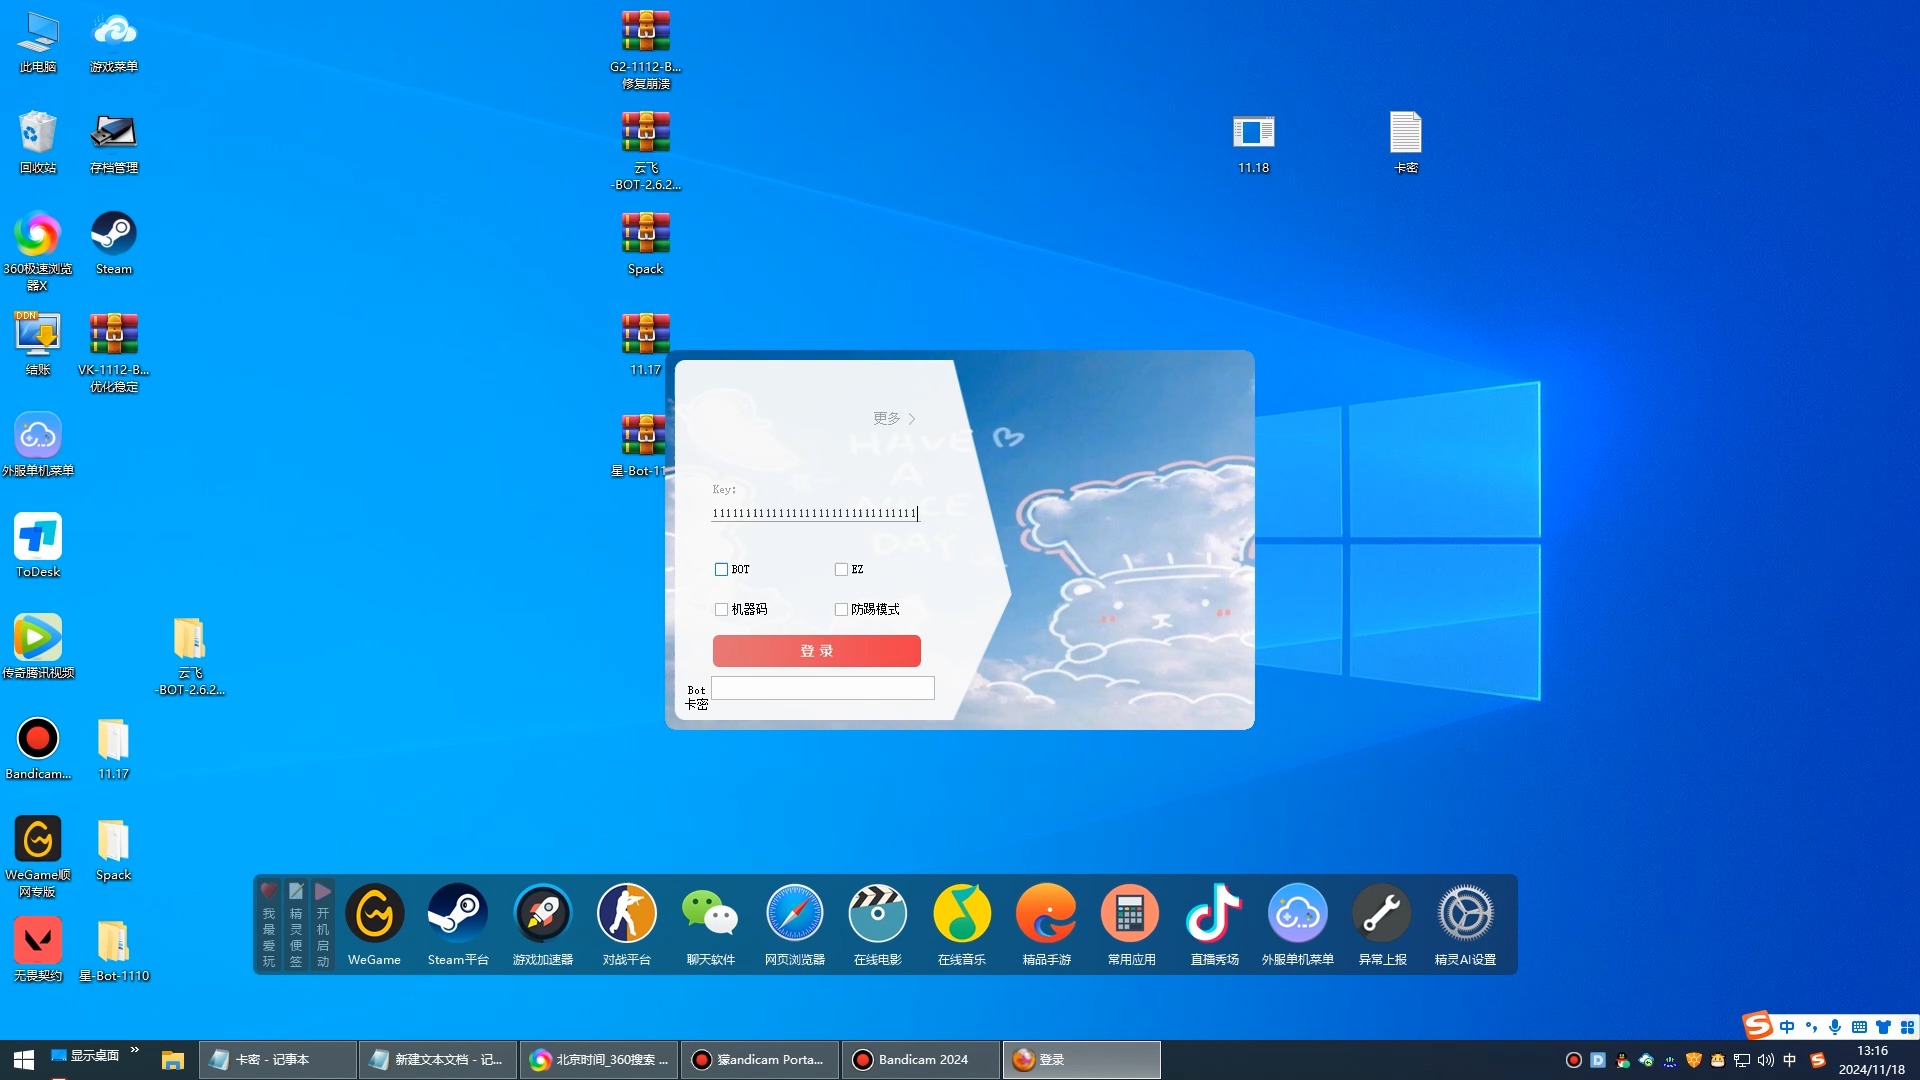The image size is (1920, 1080).
Task: Select the G2-1112-B 修复崩溃 archive
Action: point(645,50)
